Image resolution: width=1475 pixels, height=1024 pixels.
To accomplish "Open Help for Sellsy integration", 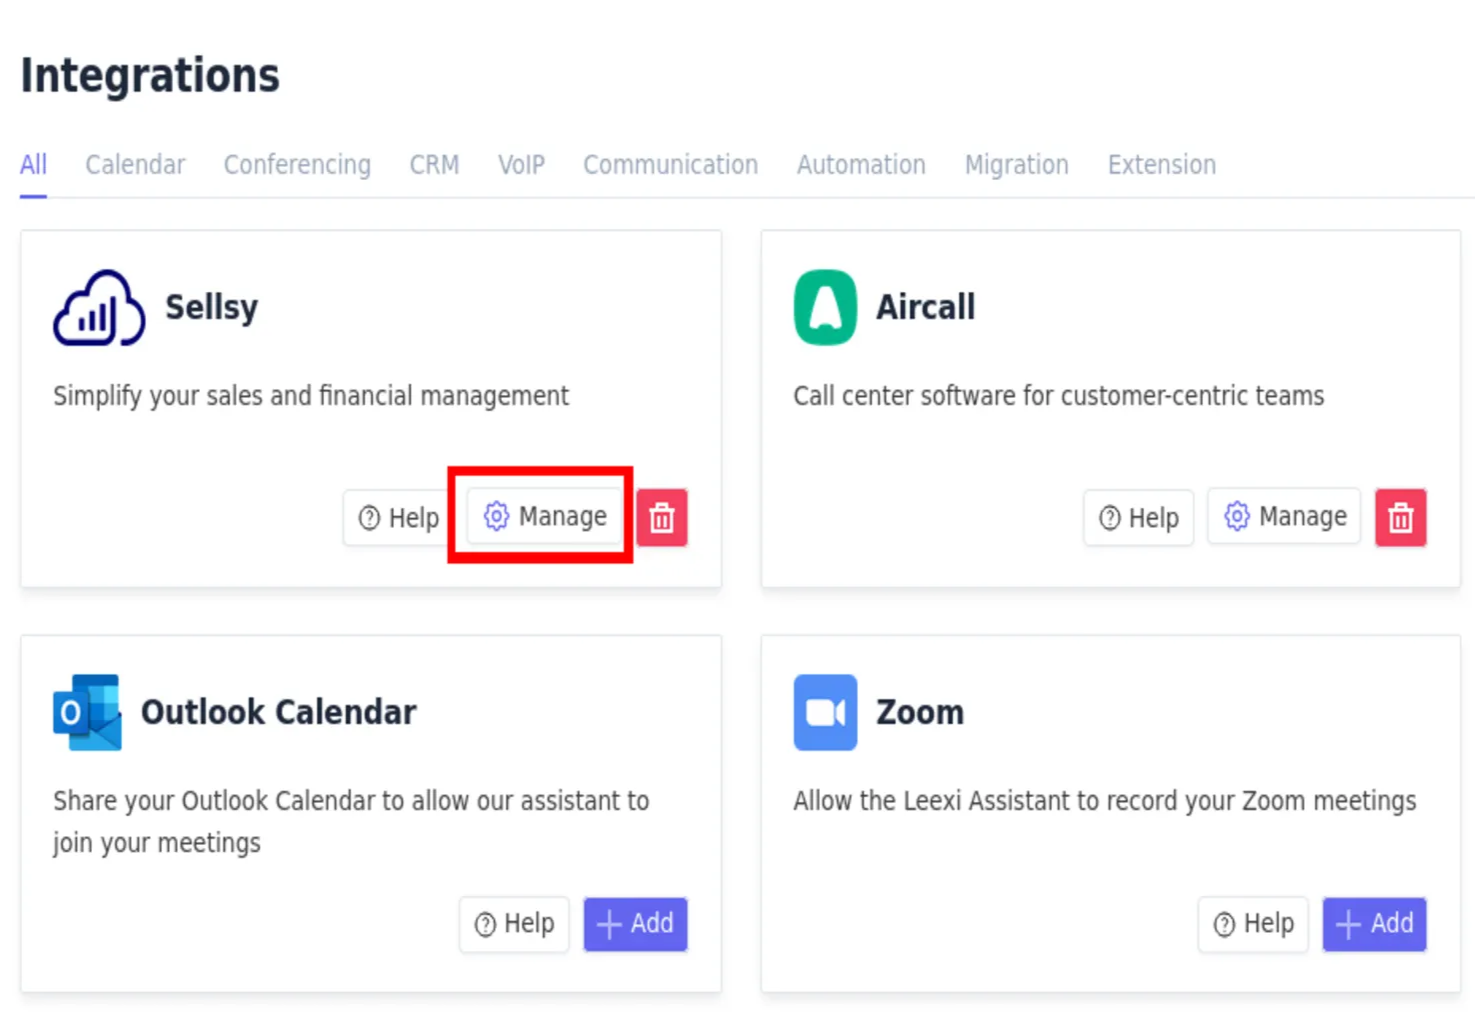I will point(398,518).
